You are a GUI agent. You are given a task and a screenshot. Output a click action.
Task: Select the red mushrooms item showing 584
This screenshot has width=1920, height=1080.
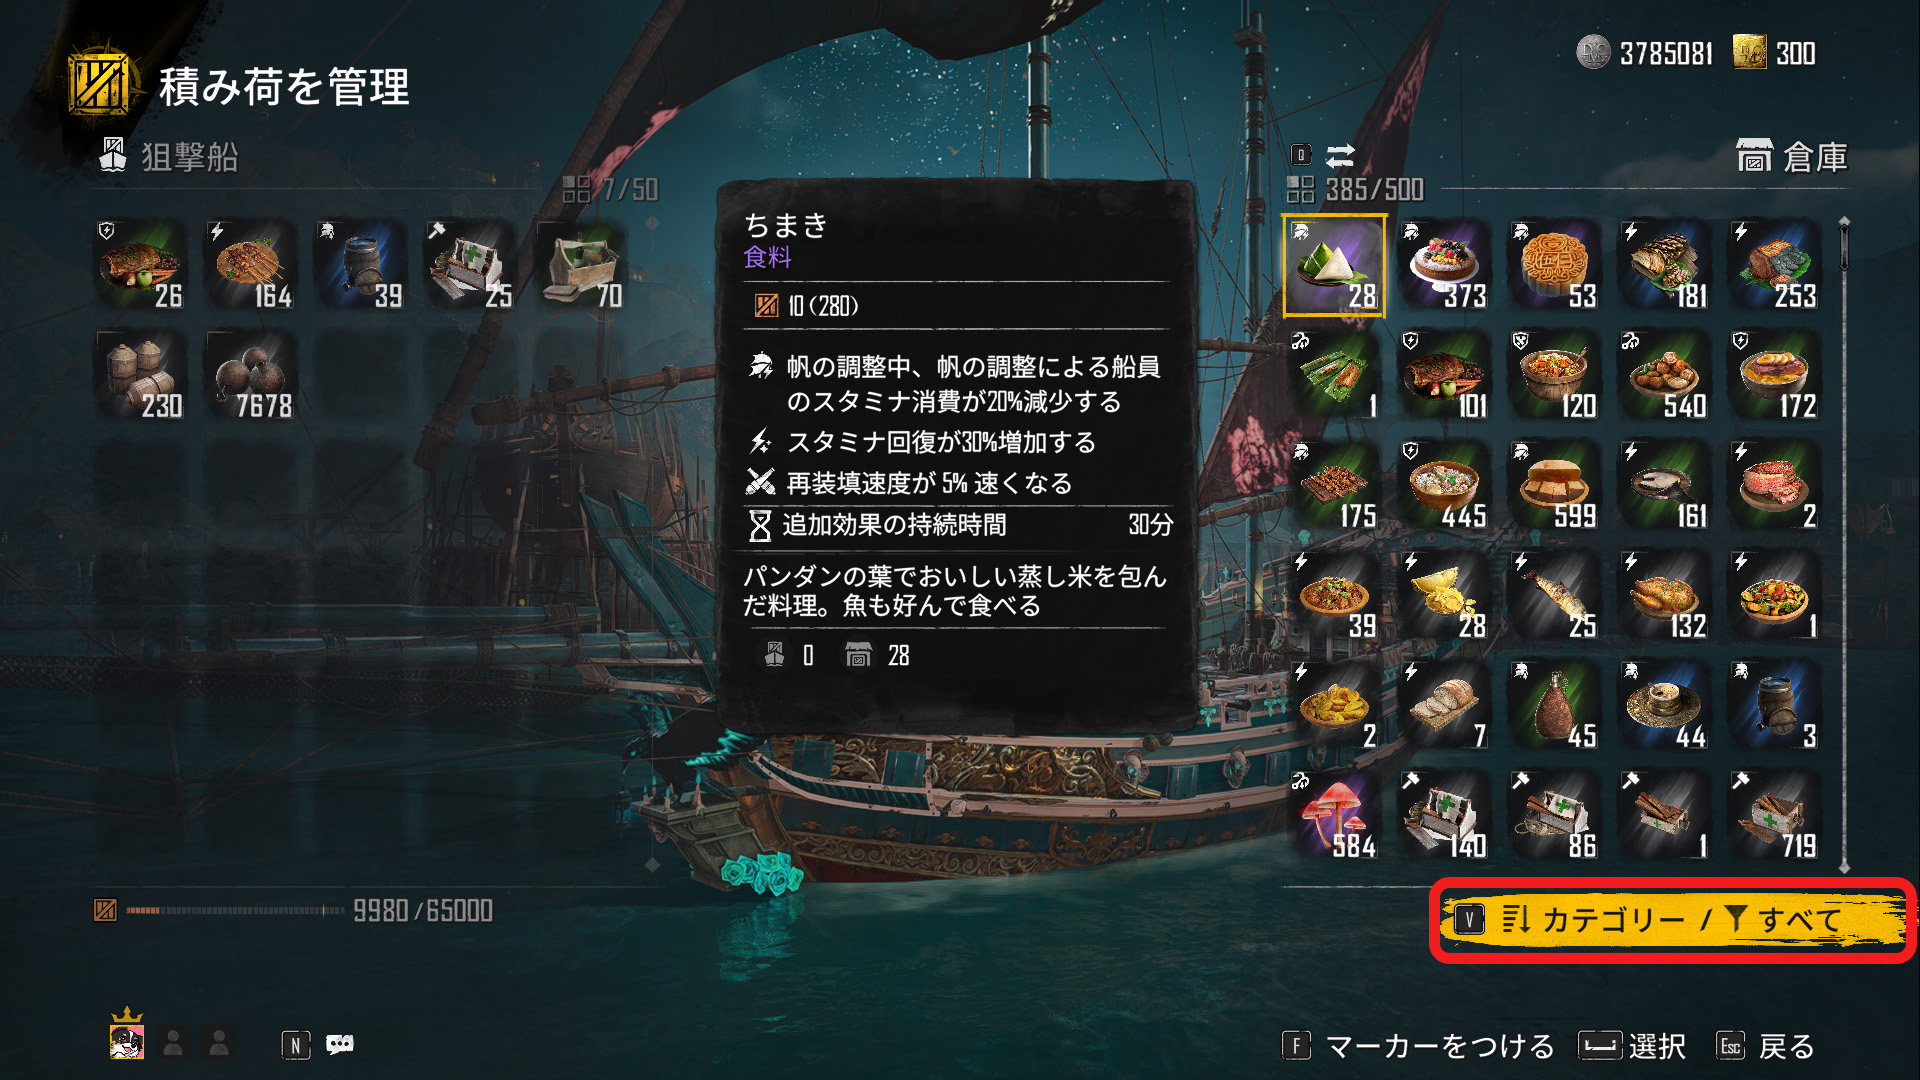[1334, 816]
